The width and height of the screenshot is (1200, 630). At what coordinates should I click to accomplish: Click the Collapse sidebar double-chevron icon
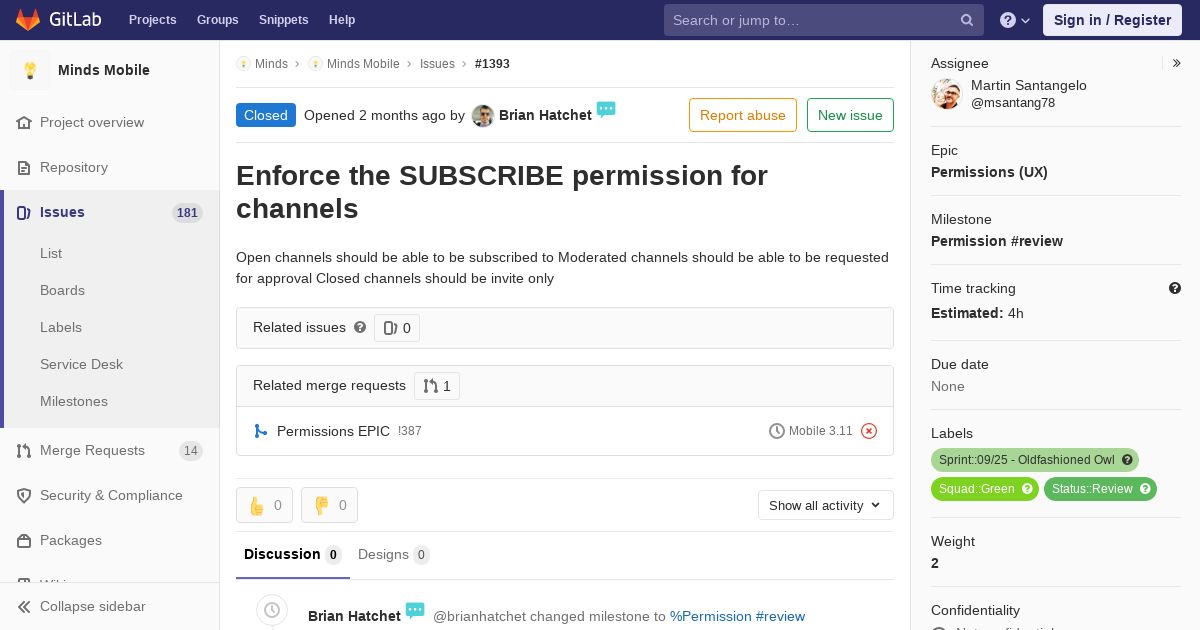pos(24,606)
